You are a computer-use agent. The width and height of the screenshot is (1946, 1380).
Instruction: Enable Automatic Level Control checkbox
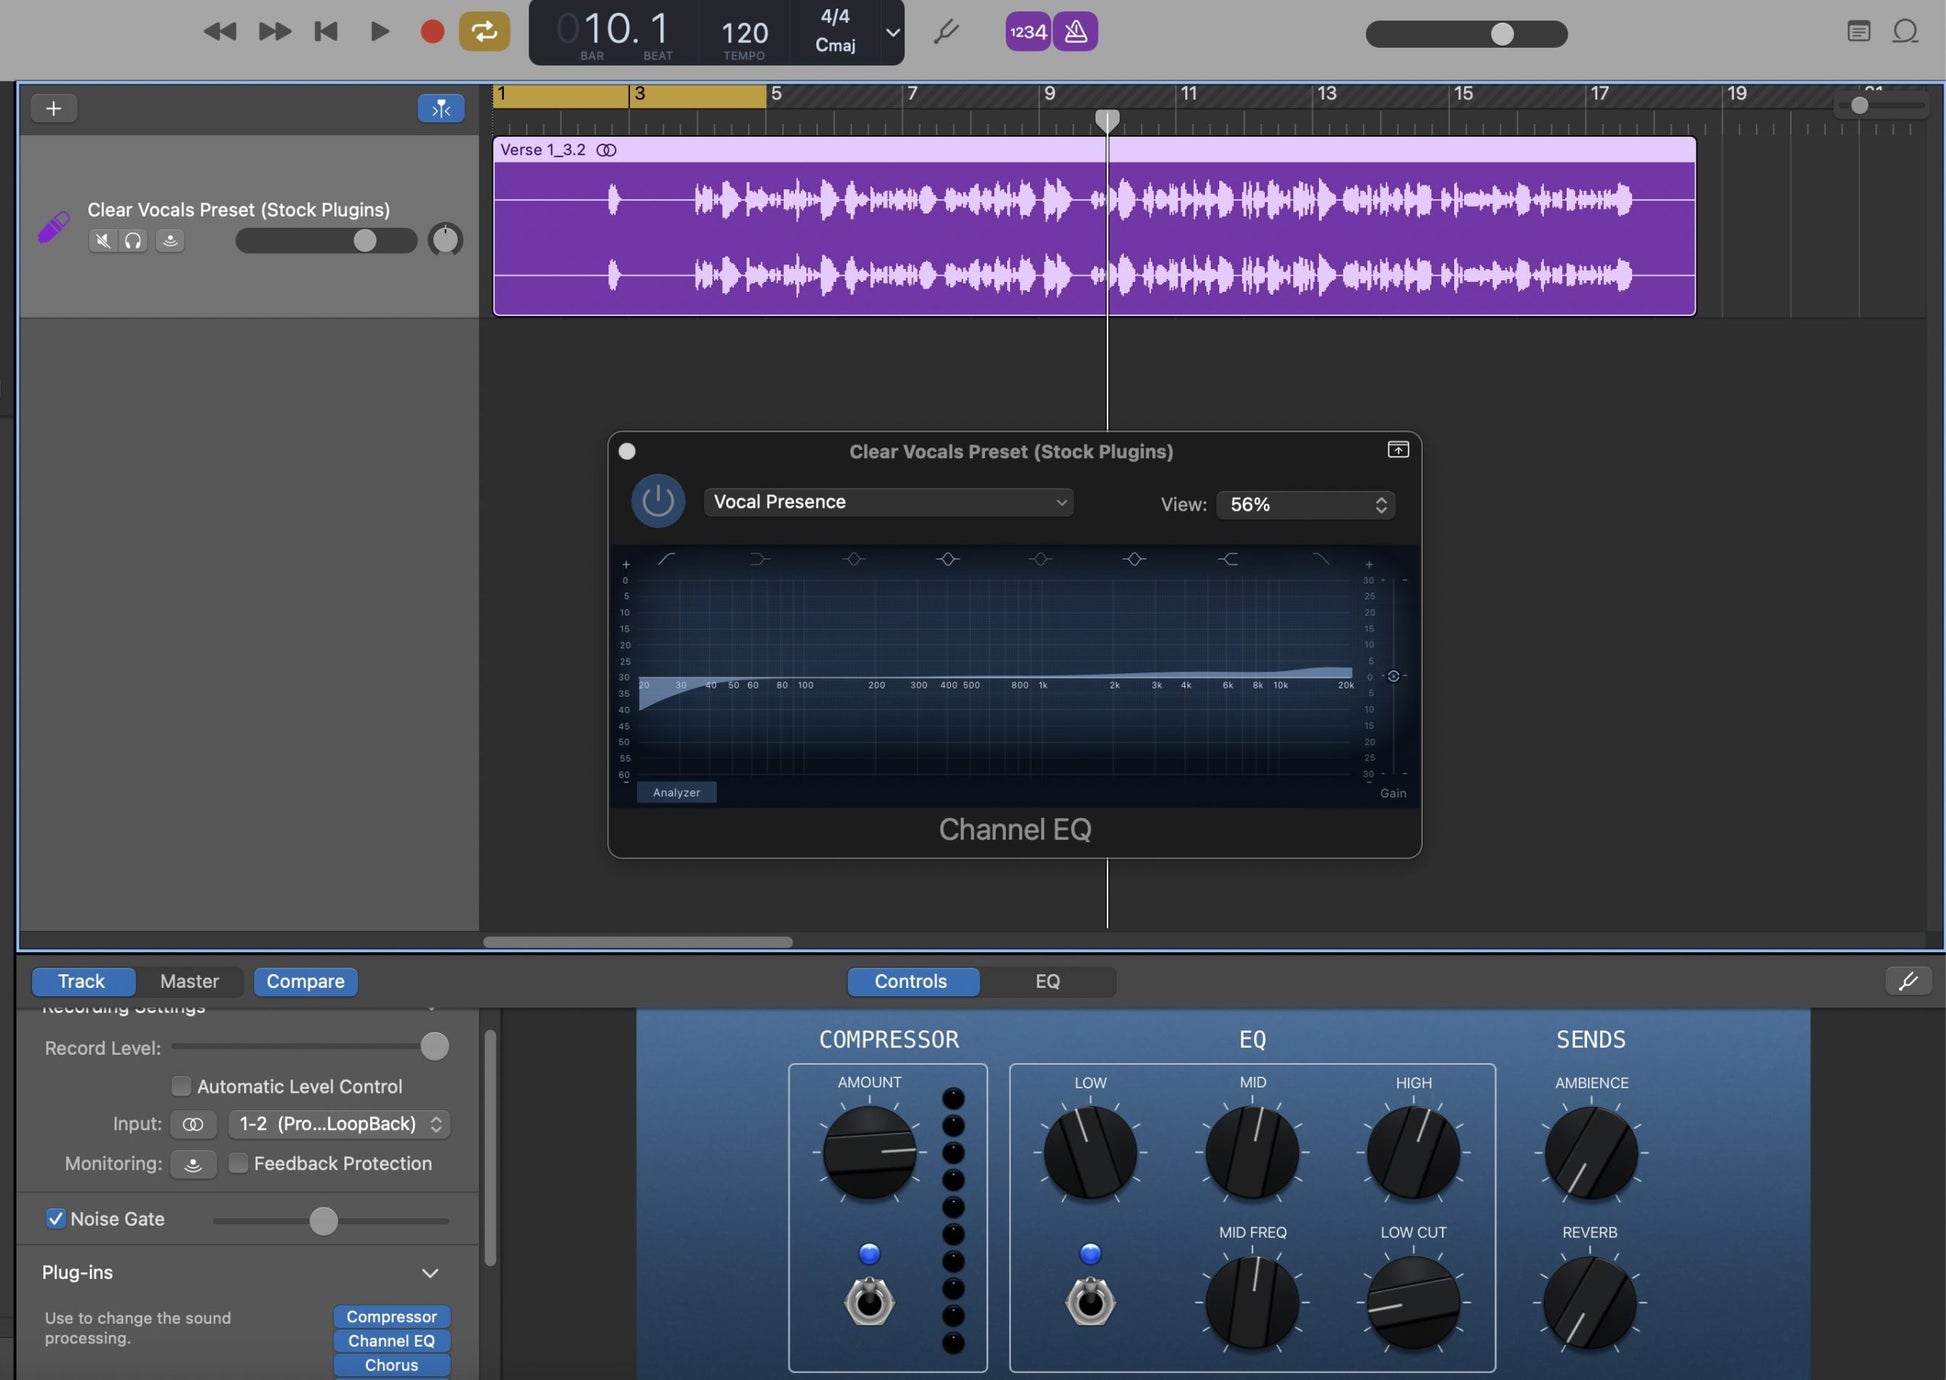(182, 1086)
